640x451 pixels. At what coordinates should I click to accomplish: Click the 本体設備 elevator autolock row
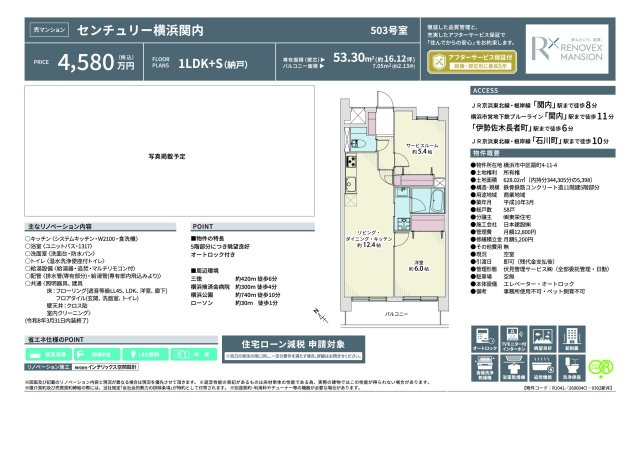pyautogui.click(x=522, y=284)
